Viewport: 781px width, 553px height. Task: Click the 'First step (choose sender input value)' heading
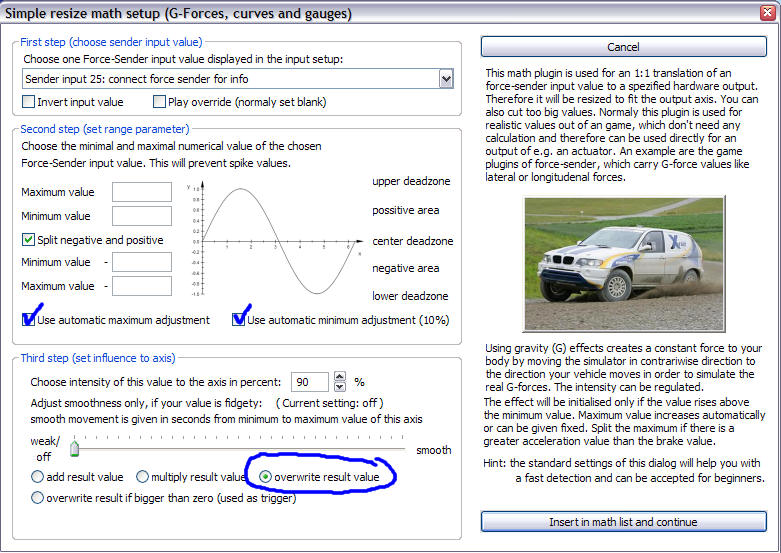(111, 42)
